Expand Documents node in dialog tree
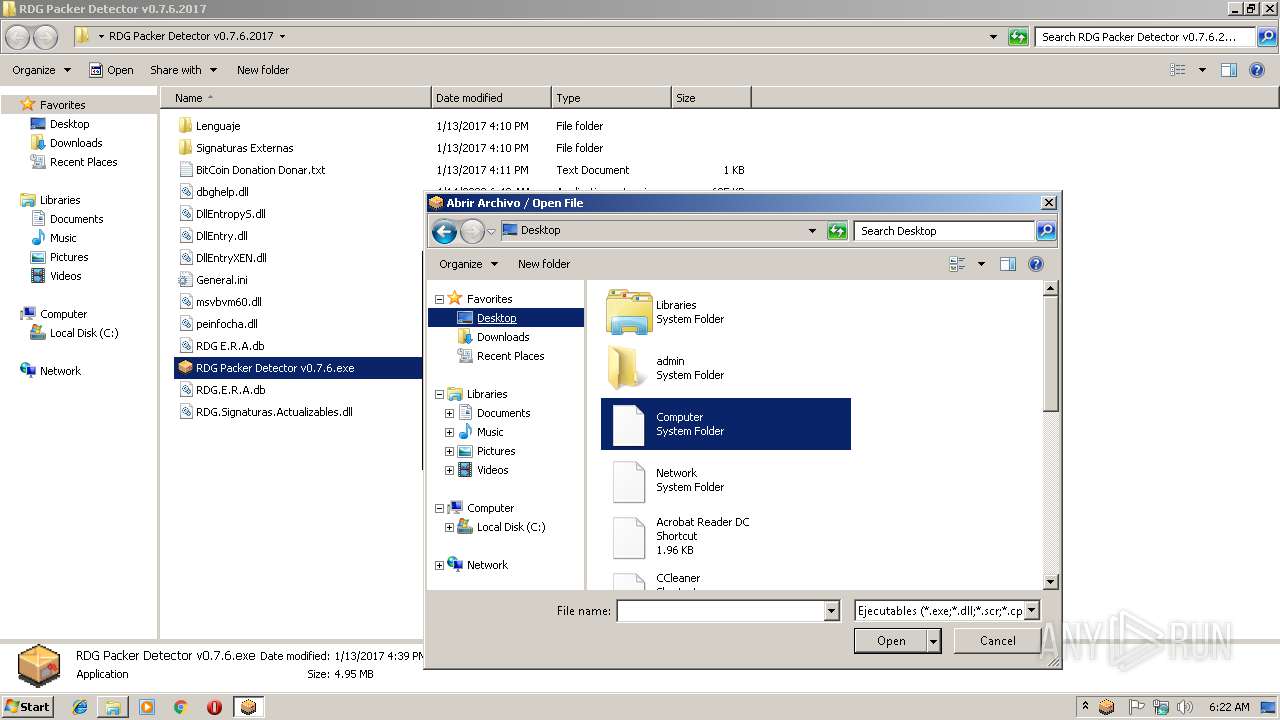Screen dimensions: 1280x720 point(449,413)
